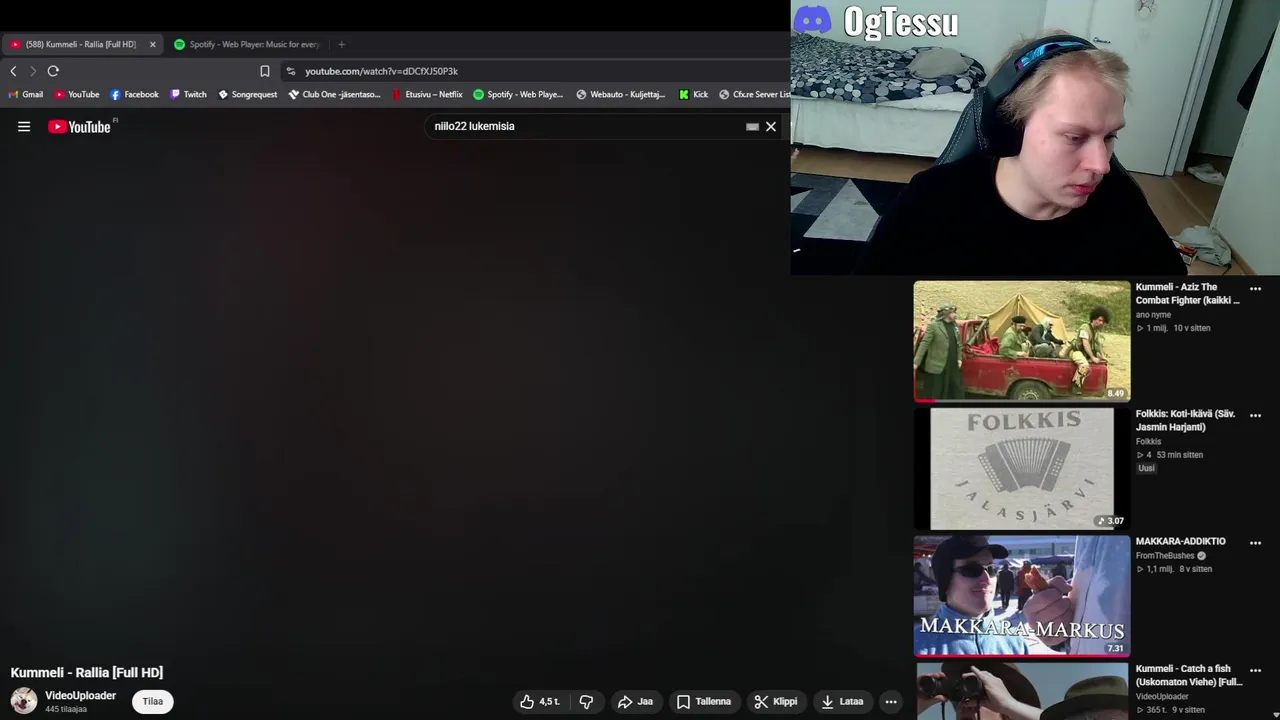Open options menu for Catch a fish

click(1255, 670)
